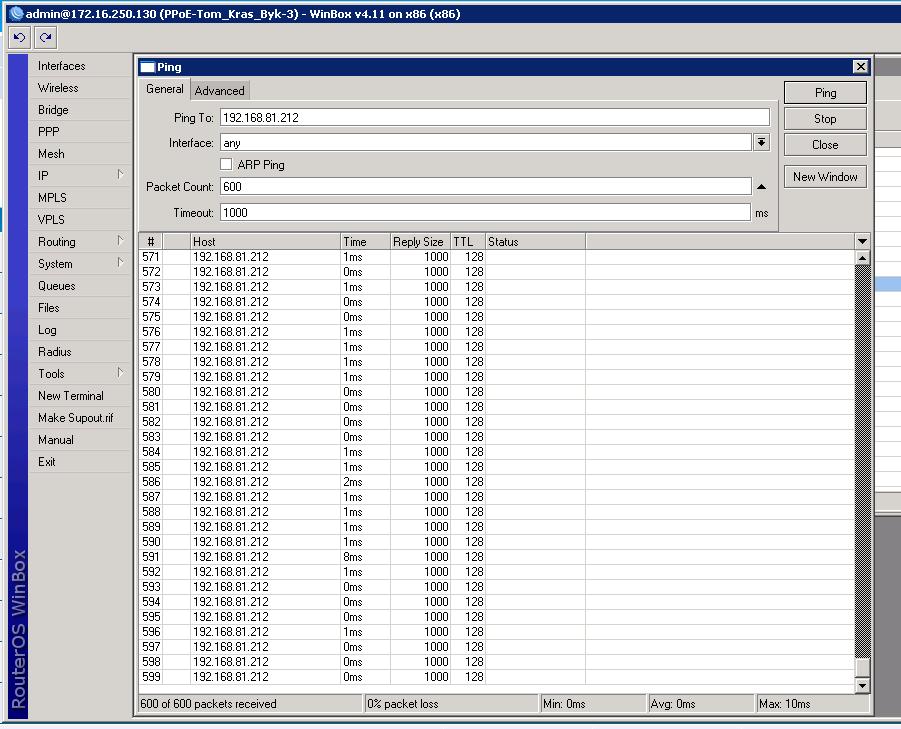The height and width of the screenshot is (729, 901).
Task: Click the '600 of 600 packets received' status
Action: [250, 704]
